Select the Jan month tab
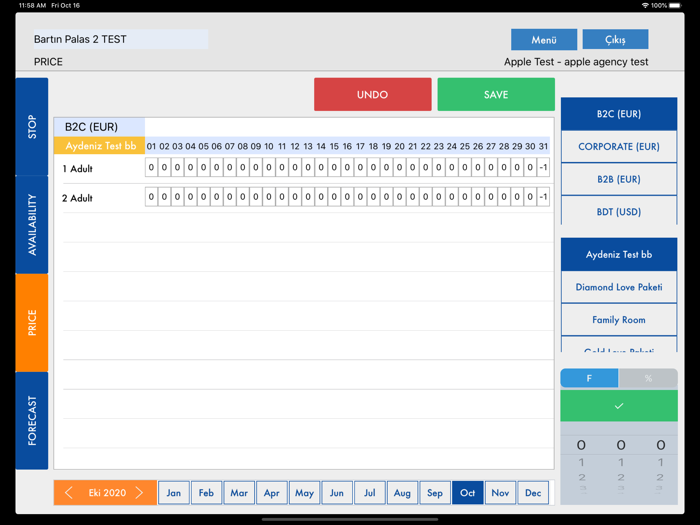 coord(174,493)
